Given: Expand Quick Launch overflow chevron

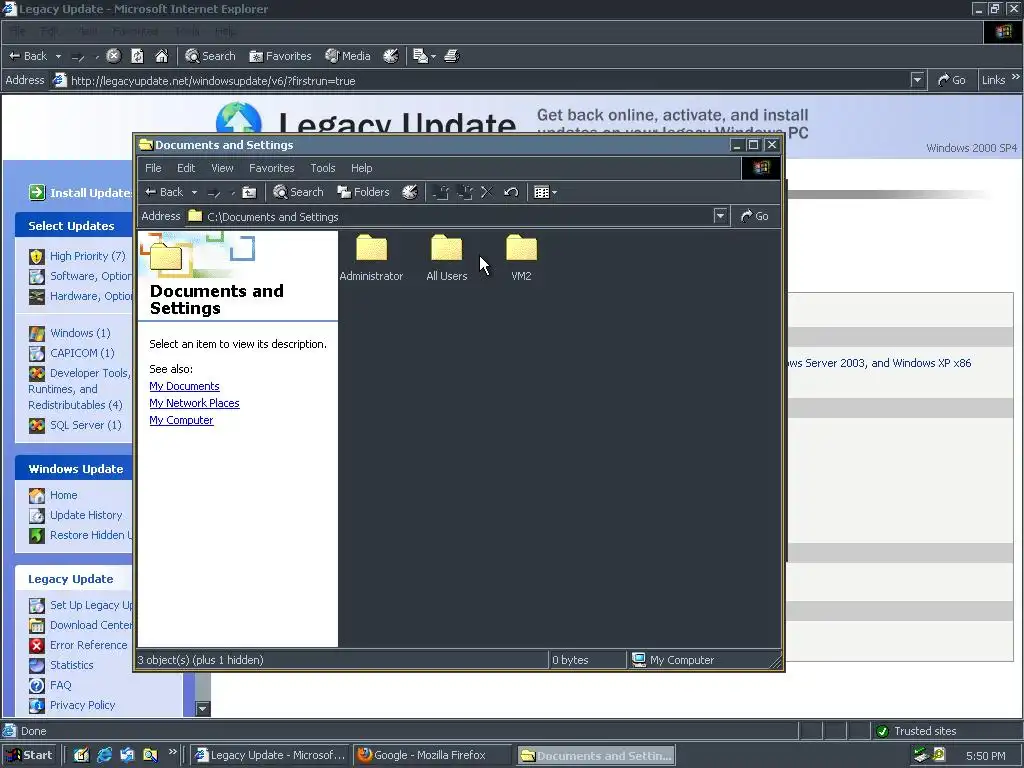Looking at the screenshot, I should [x=172, y=752].
